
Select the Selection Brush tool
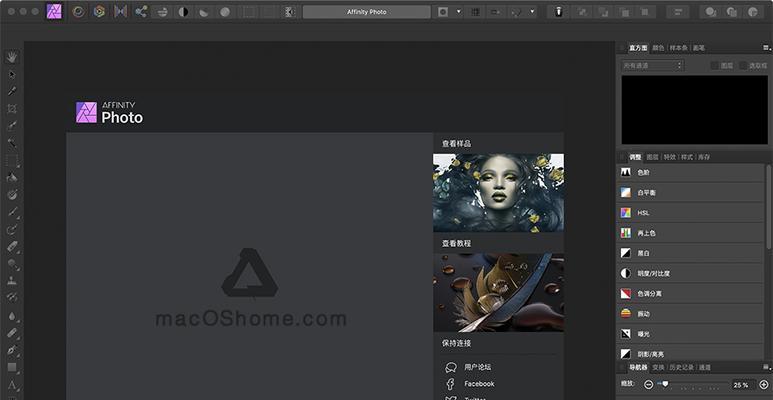(x=12, y=126)
